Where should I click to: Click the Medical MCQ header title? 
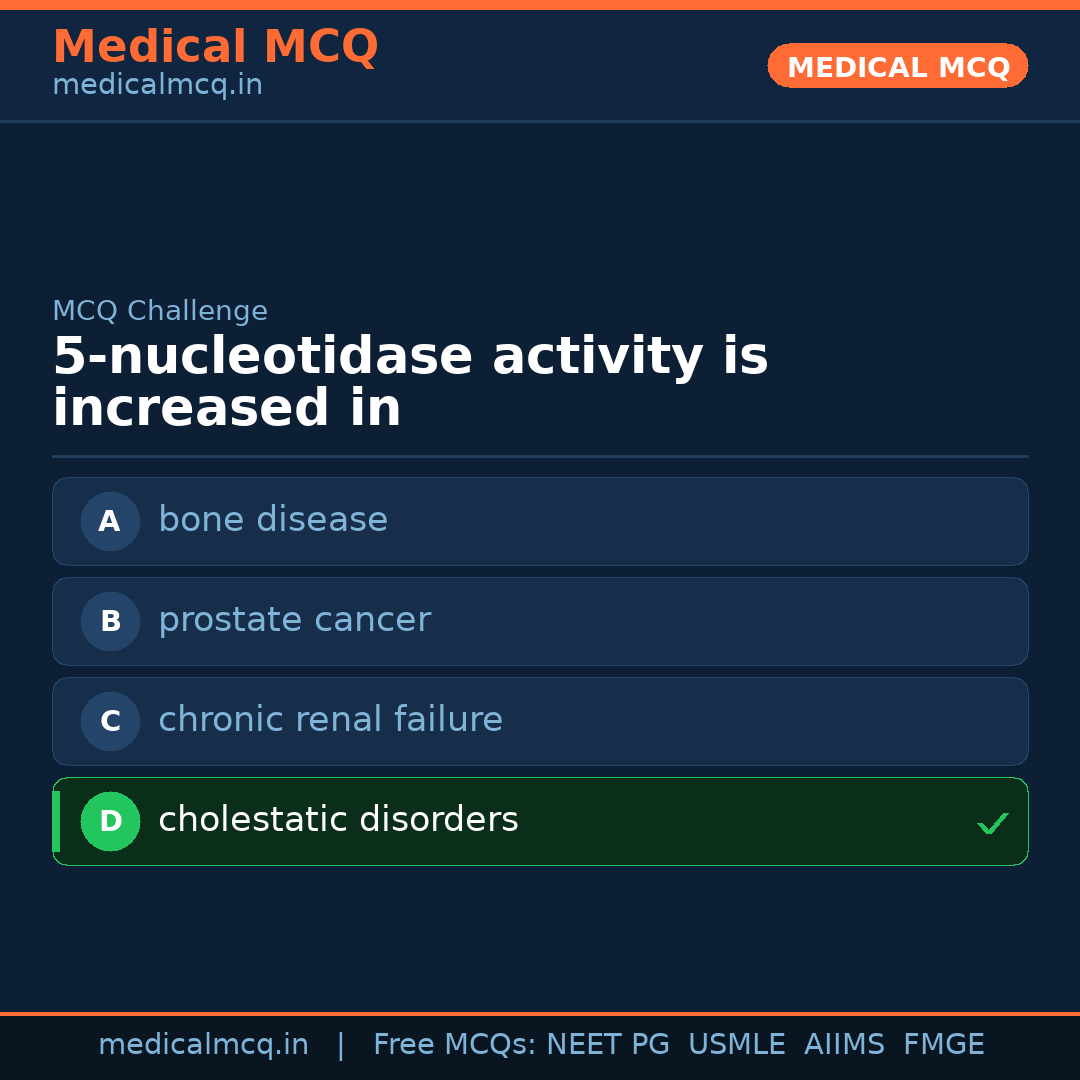pyautogui.click(x=215, y=46)
